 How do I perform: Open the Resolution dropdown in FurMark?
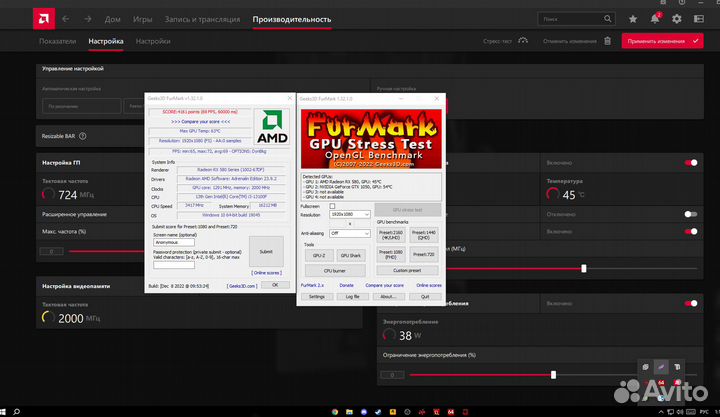349,214
